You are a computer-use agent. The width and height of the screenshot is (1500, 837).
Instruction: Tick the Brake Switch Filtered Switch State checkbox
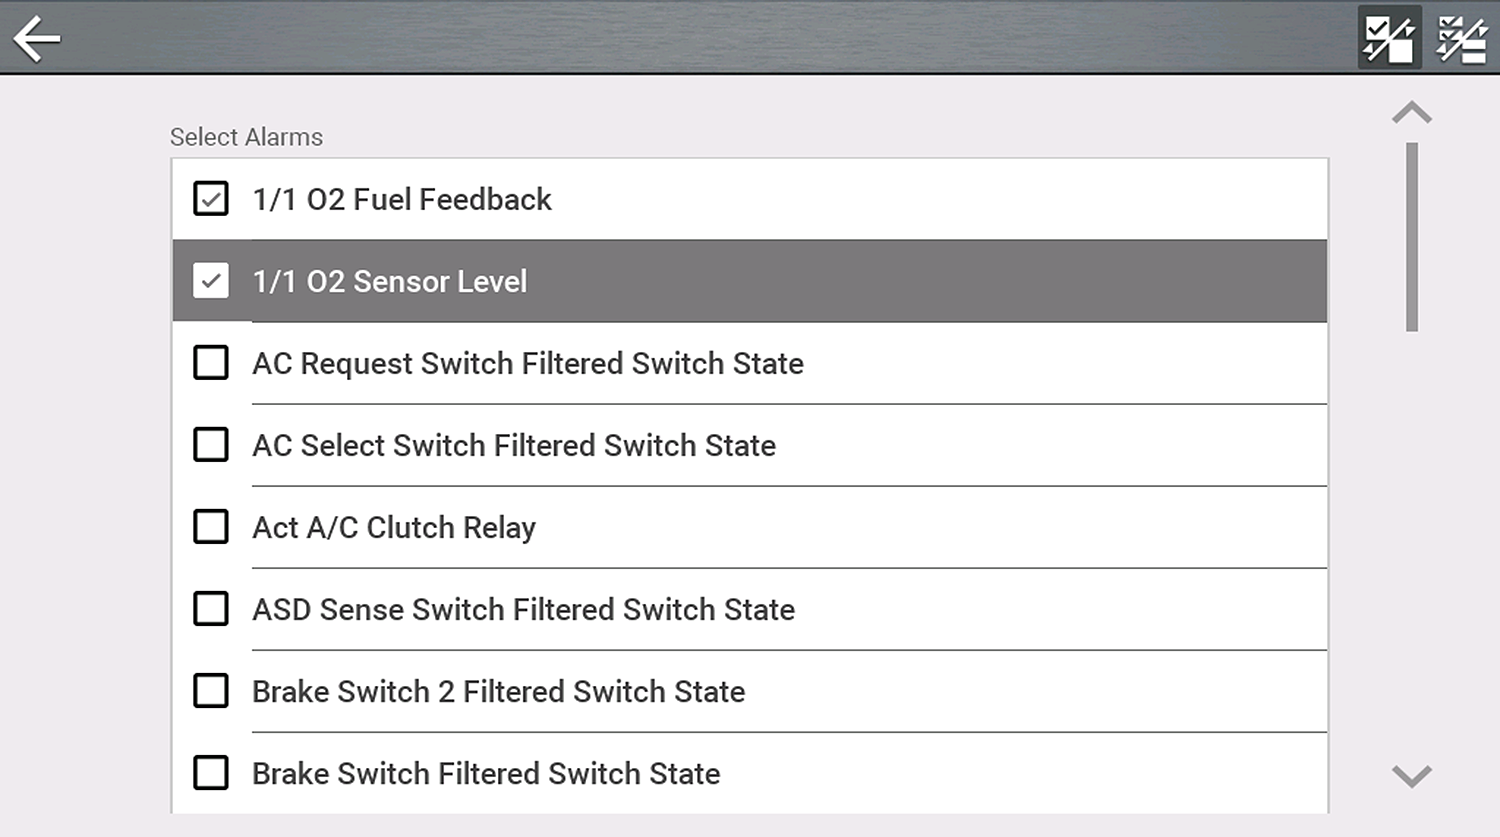[x=211, y=773]
